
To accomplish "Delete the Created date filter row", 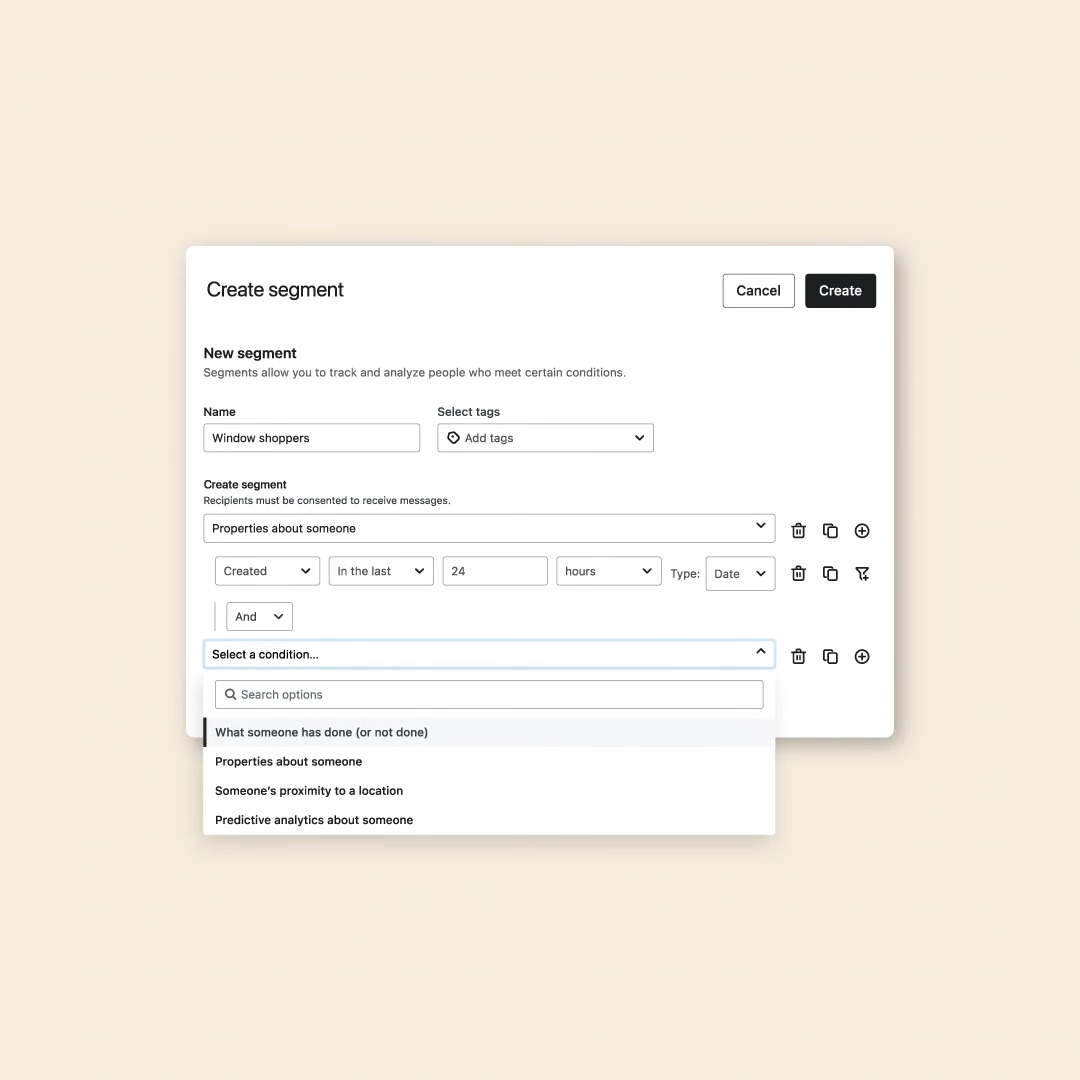I will [x=798, y=574].
